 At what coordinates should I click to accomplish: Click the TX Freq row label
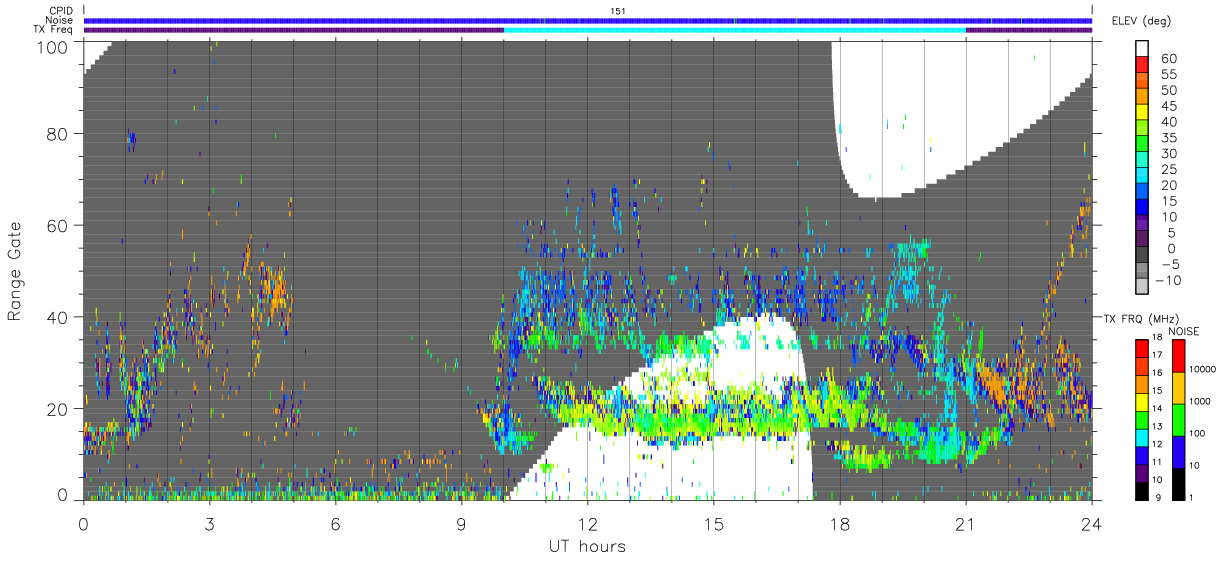click(55, 29)
